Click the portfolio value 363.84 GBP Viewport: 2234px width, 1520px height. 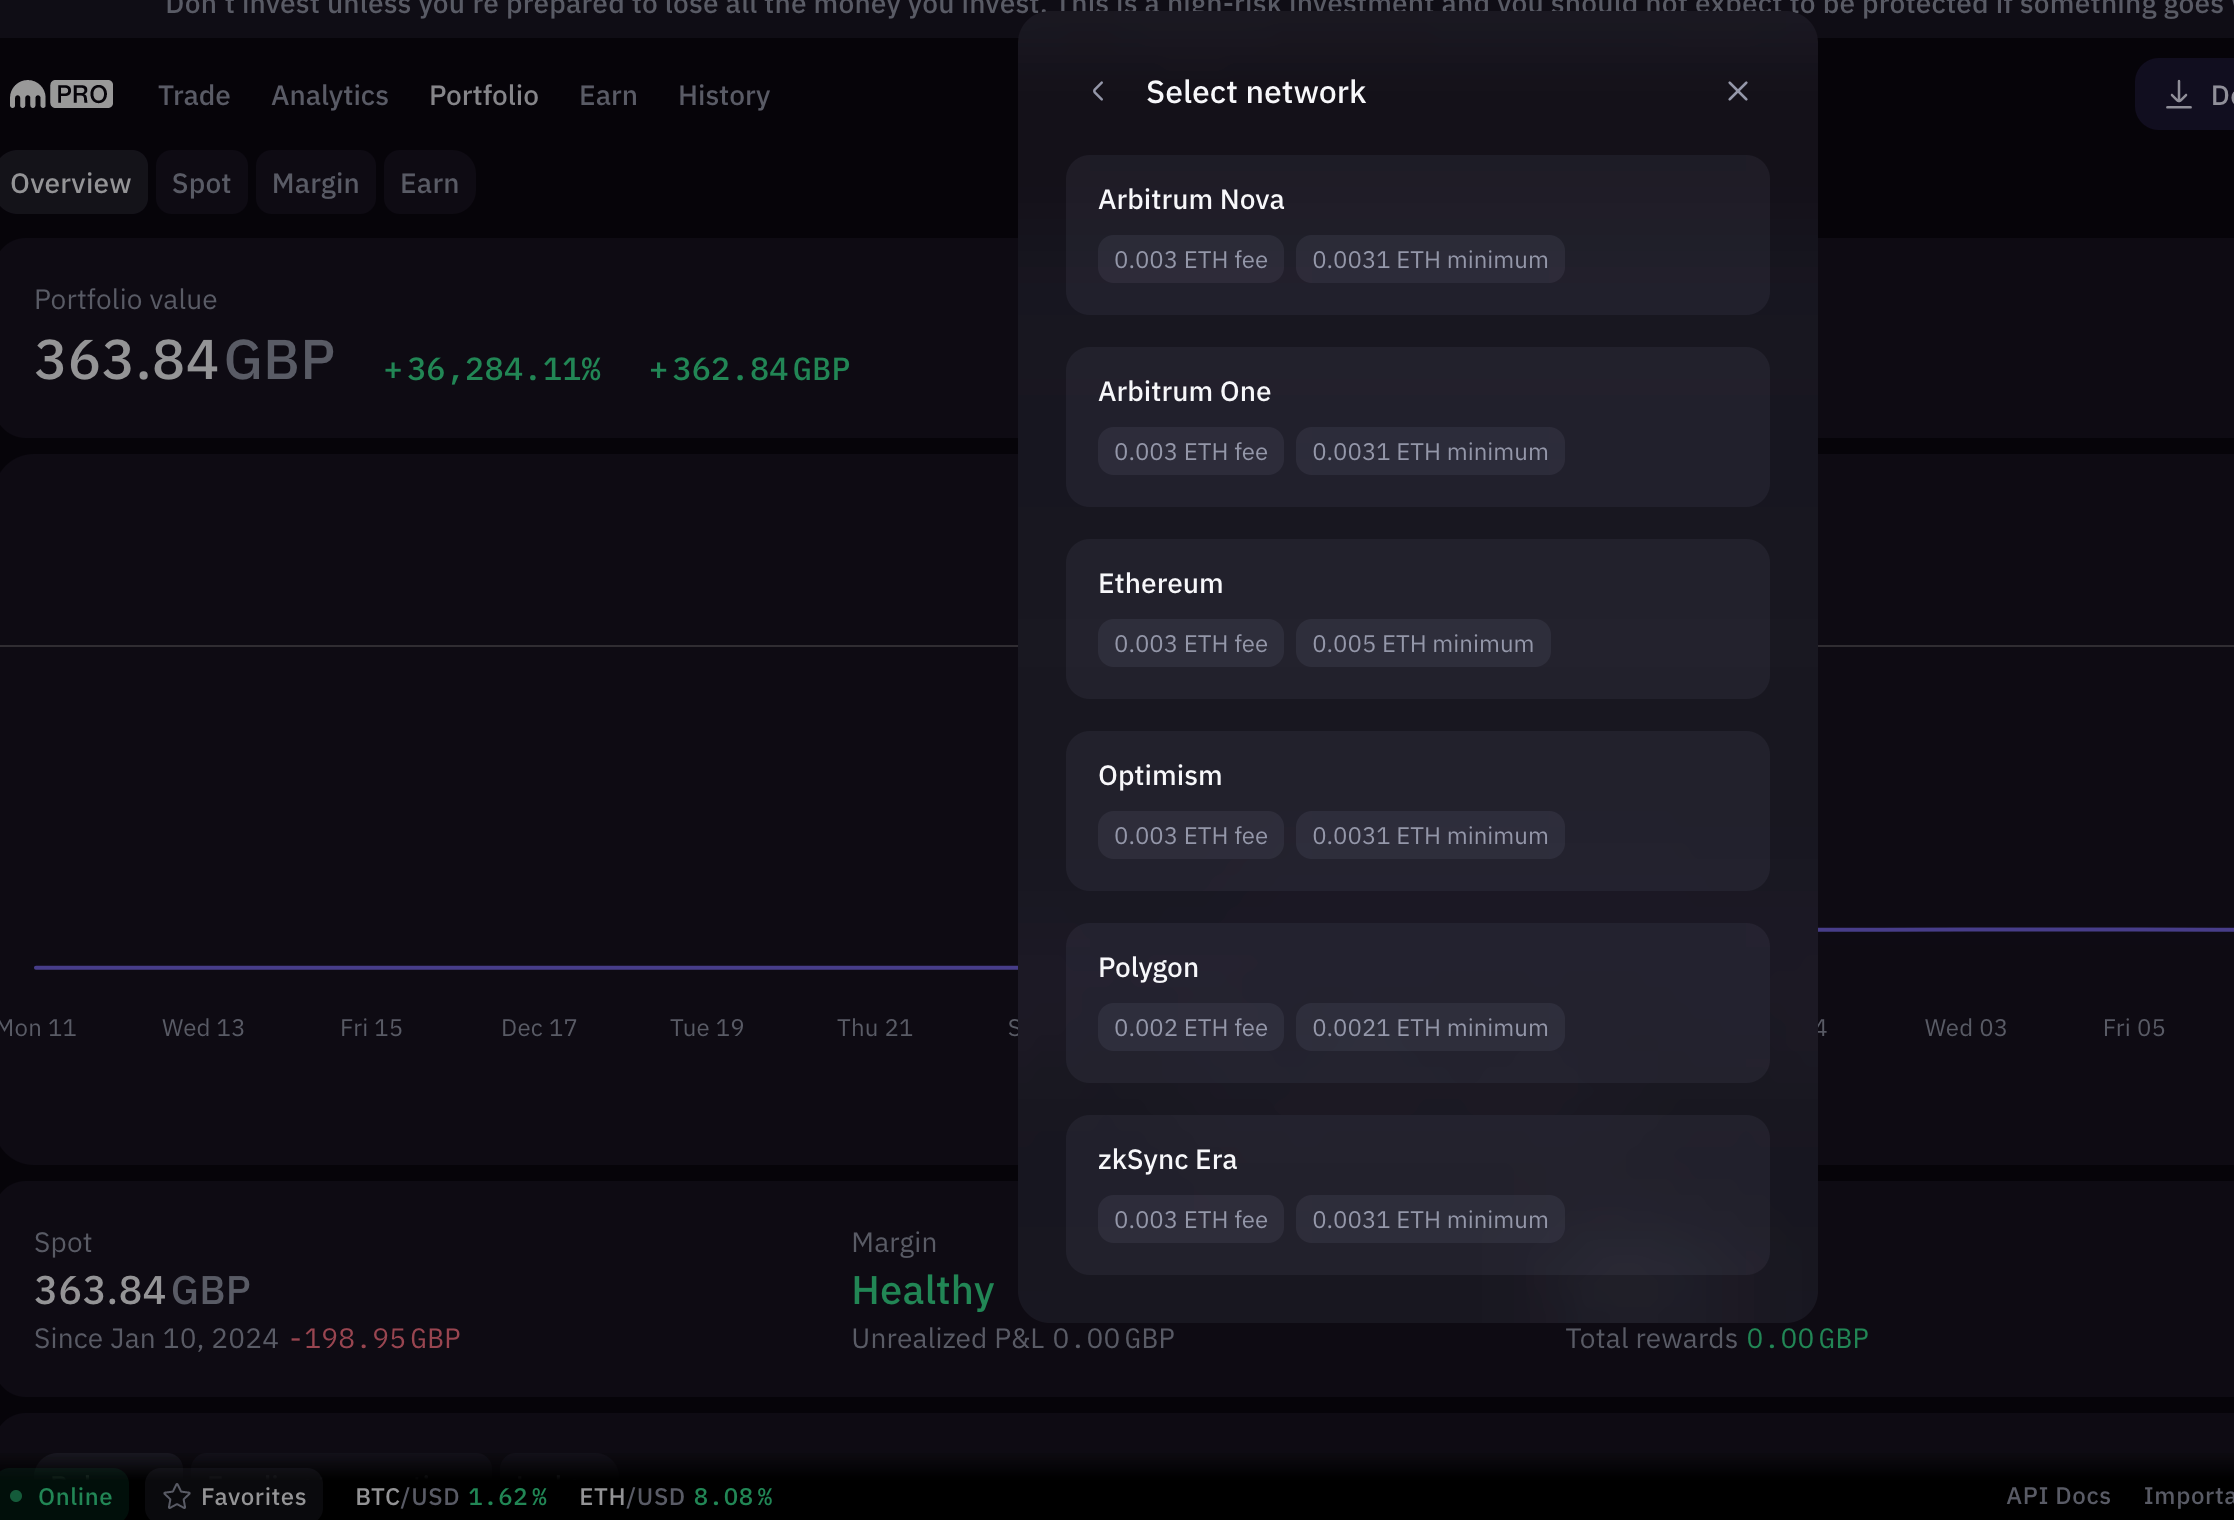(184, 360)
